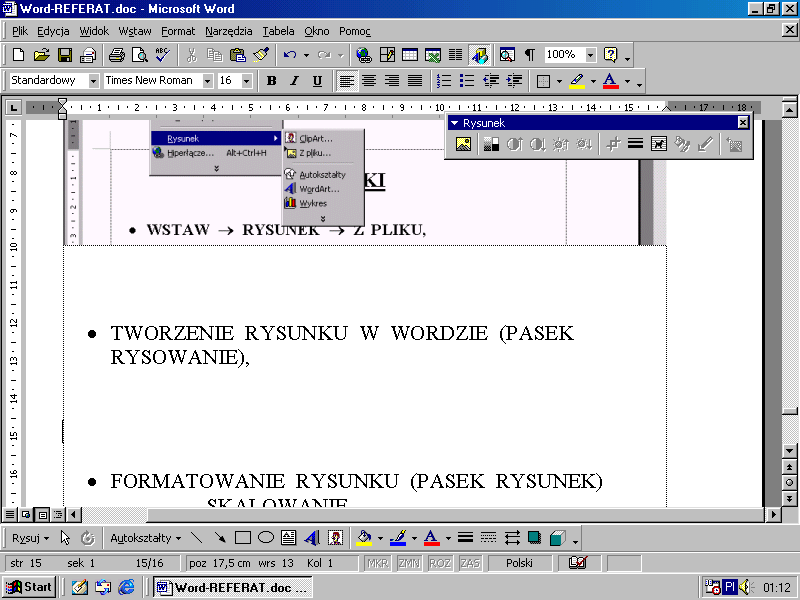Select the Oval shape tool
Screen dimensions: 800x600
coord(266,538)
